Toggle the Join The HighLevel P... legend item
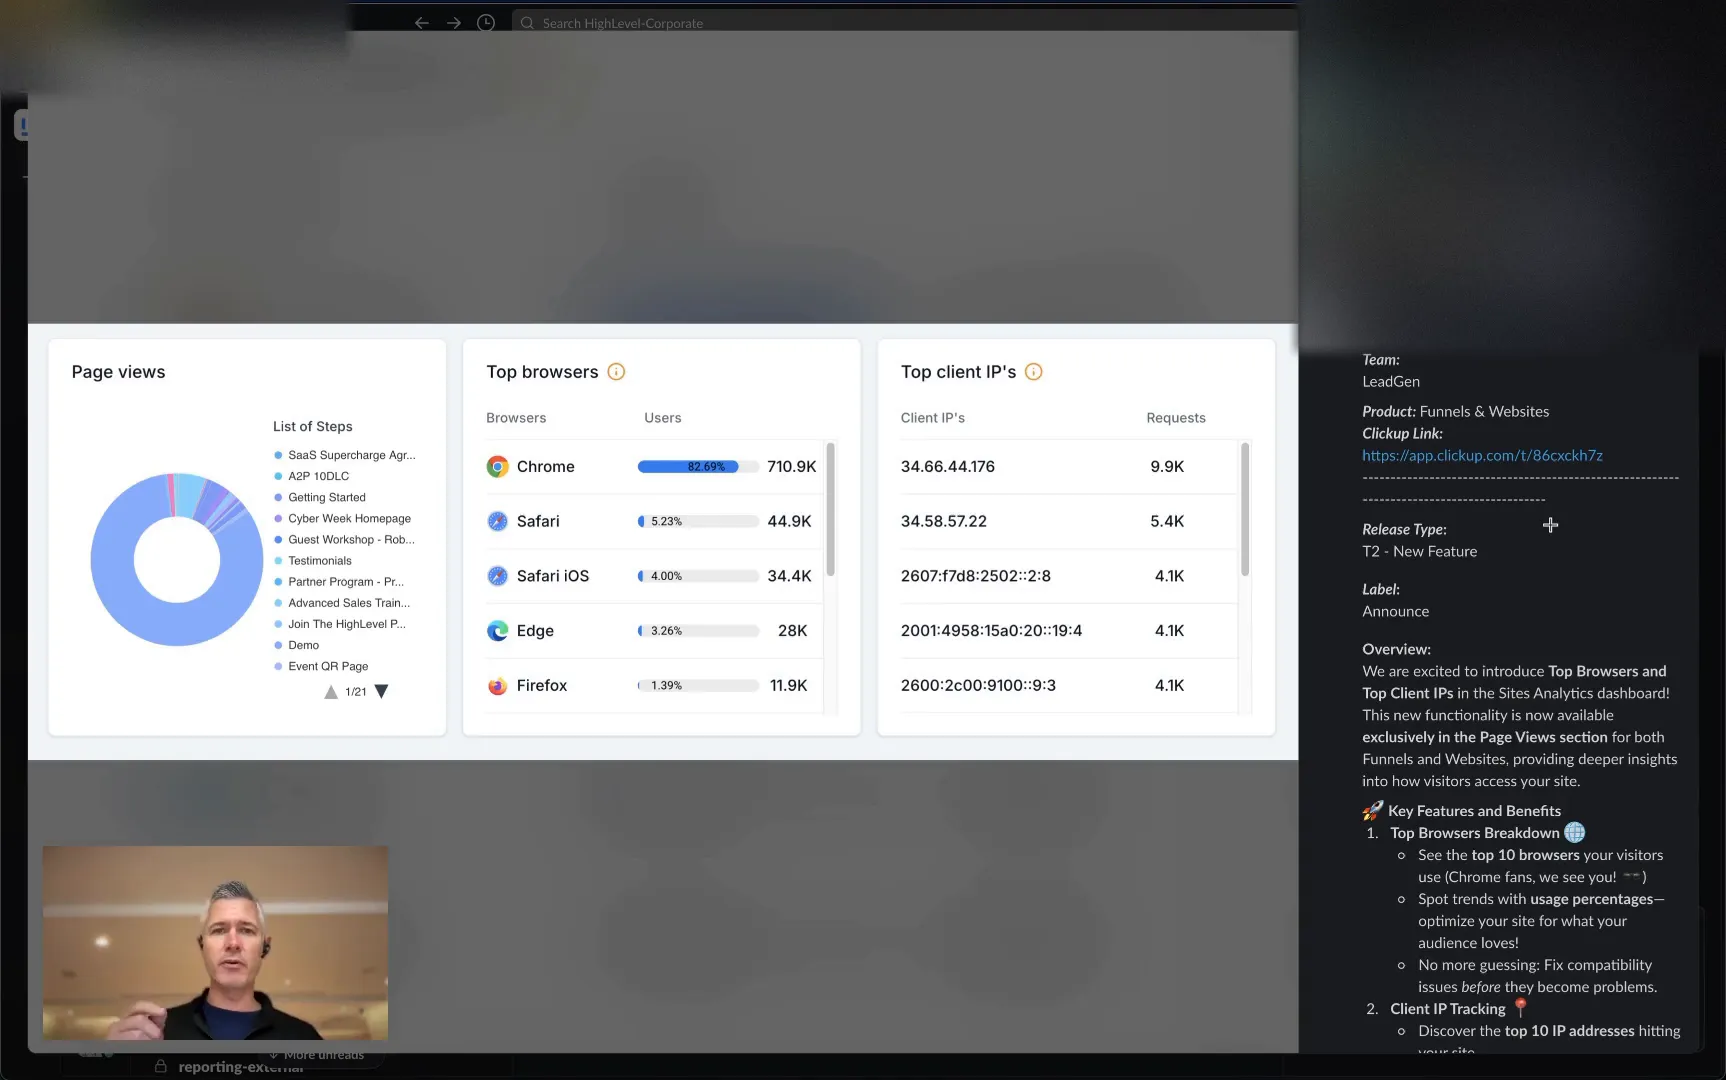The height and width of the screenshot is (1080, 1726). [340, 624]
